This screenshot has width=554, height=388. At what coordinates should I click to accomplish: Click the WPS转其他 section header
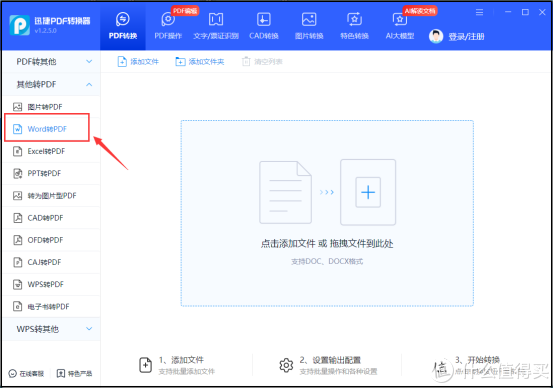coord(52,329)
